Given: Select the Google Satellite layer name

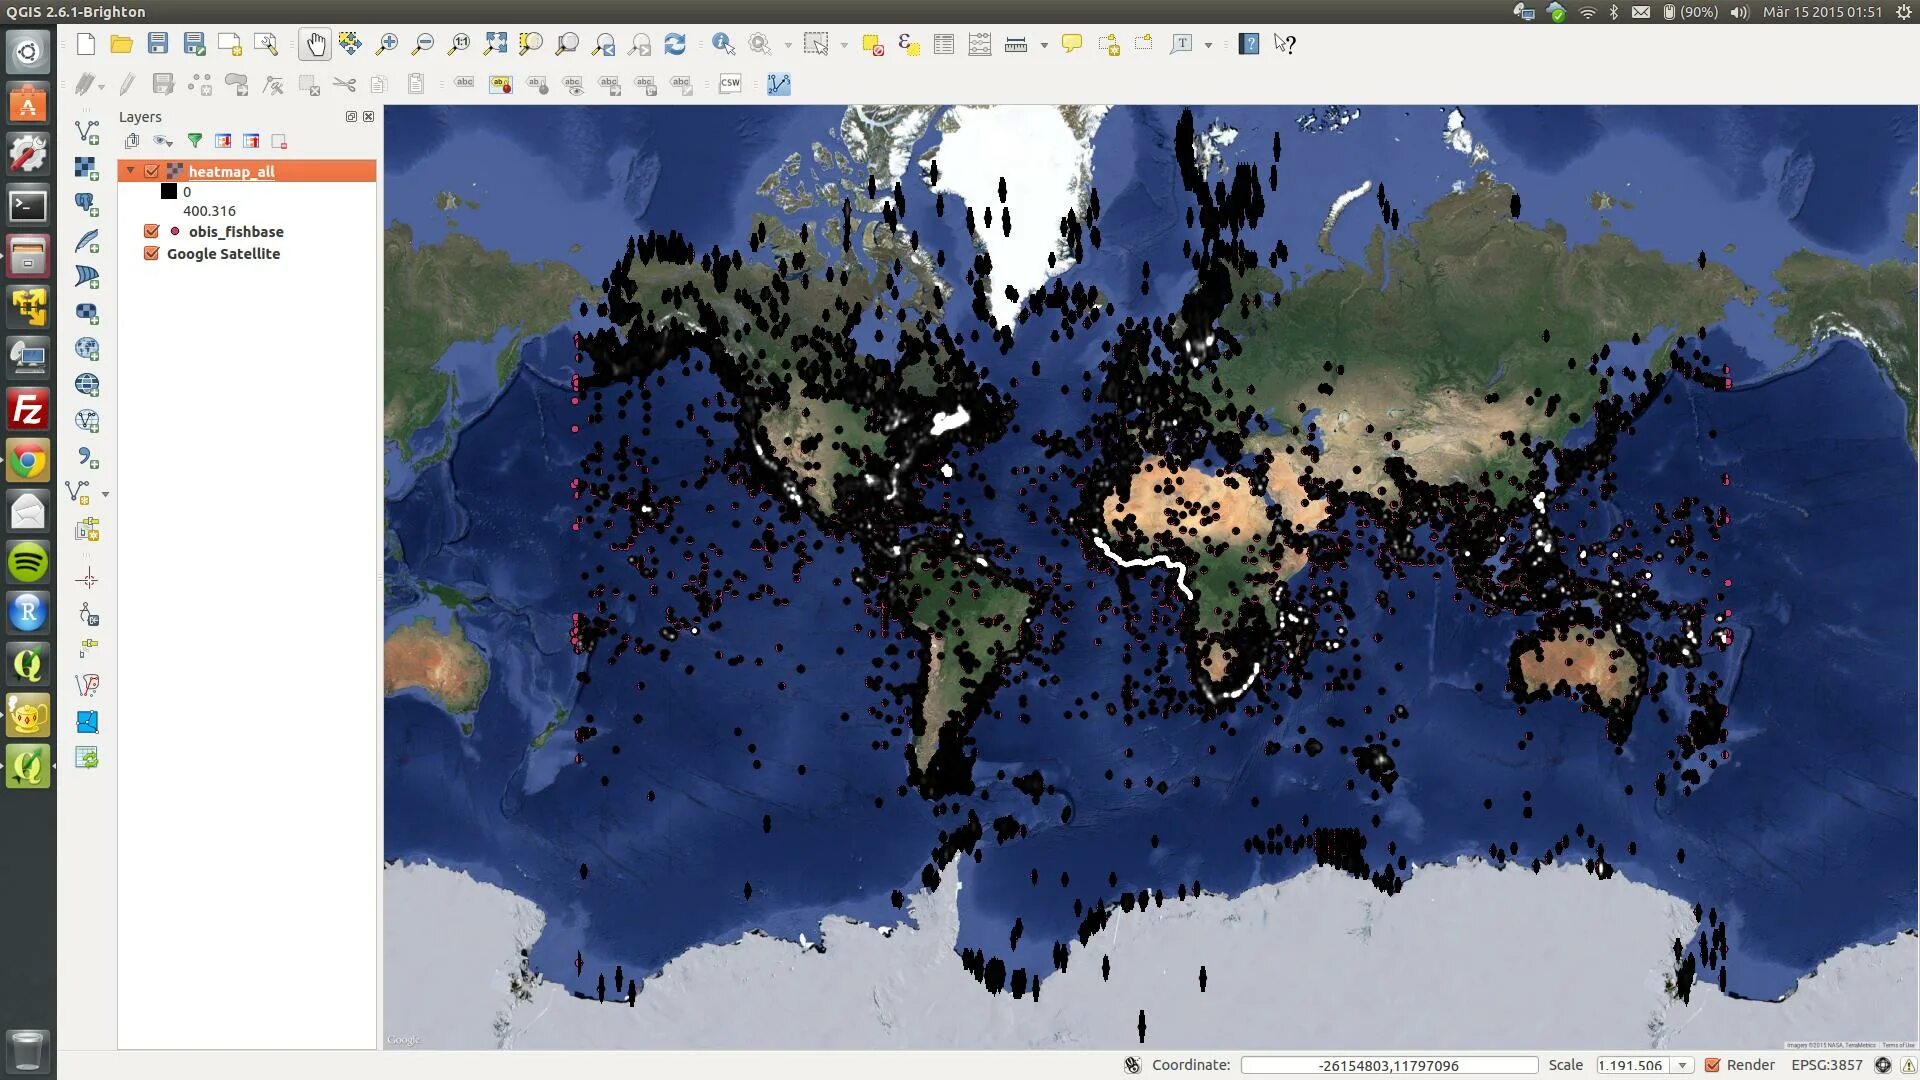Looking at the screenshot, I should click(x=223, y=253).
